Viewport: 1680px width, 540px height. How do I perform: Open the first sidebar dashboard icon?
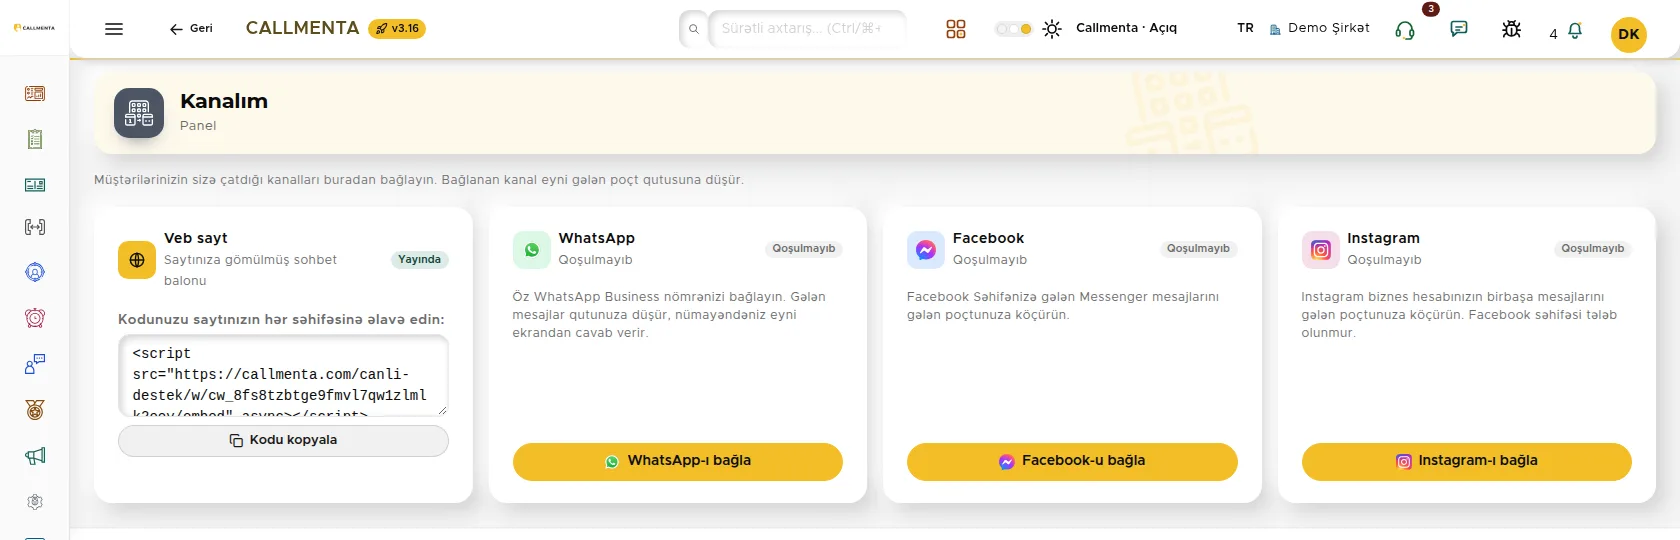click(35, 93)
